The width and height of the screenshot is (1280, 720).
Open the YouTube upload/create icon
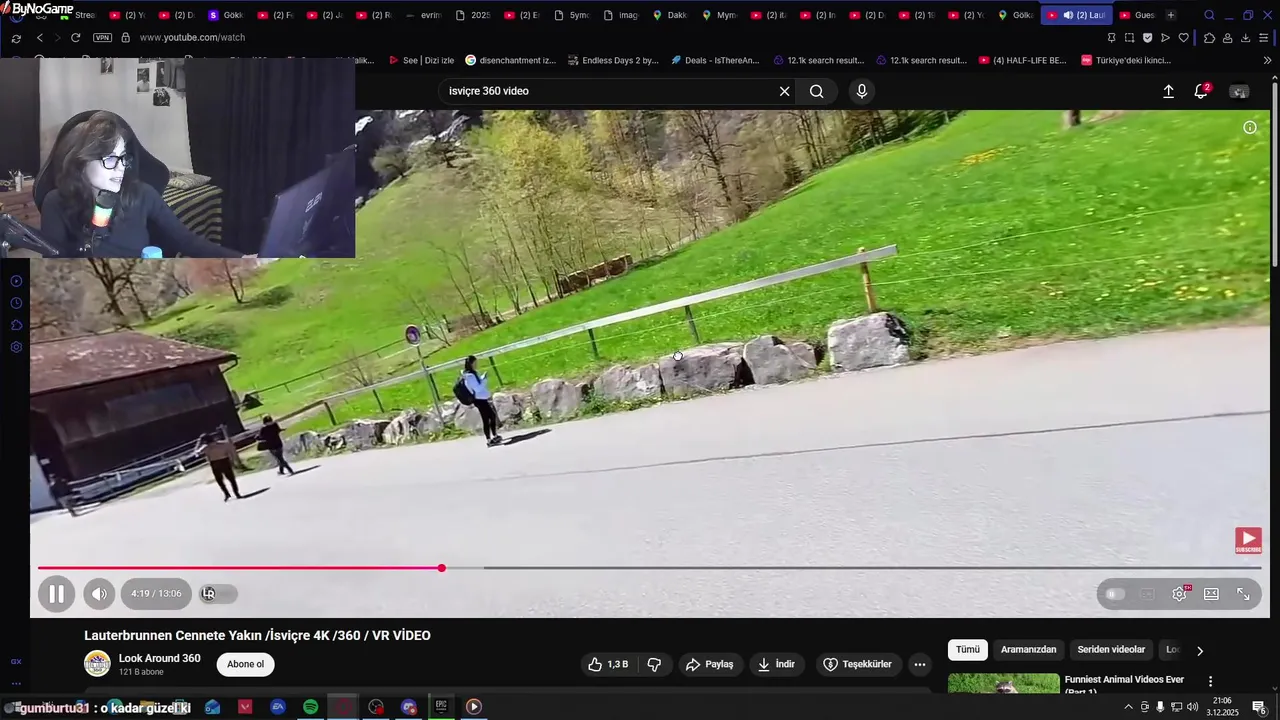coord(1168,91)
